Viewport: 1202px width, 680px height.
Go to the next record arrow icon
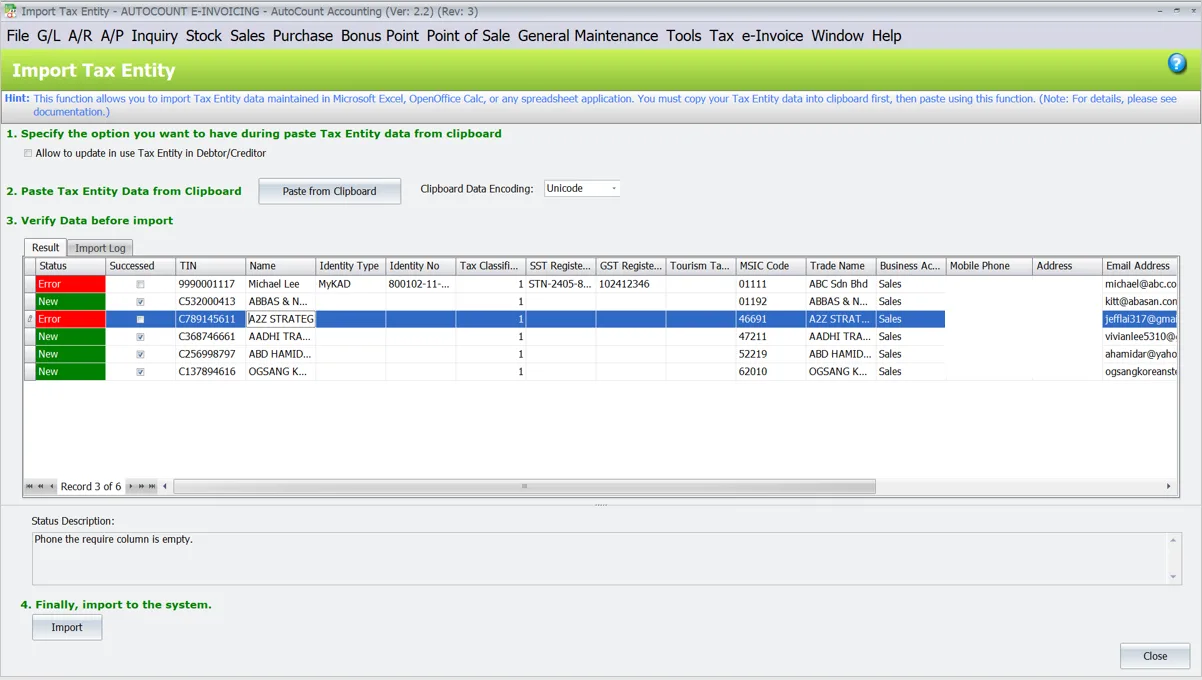(131, 486)
